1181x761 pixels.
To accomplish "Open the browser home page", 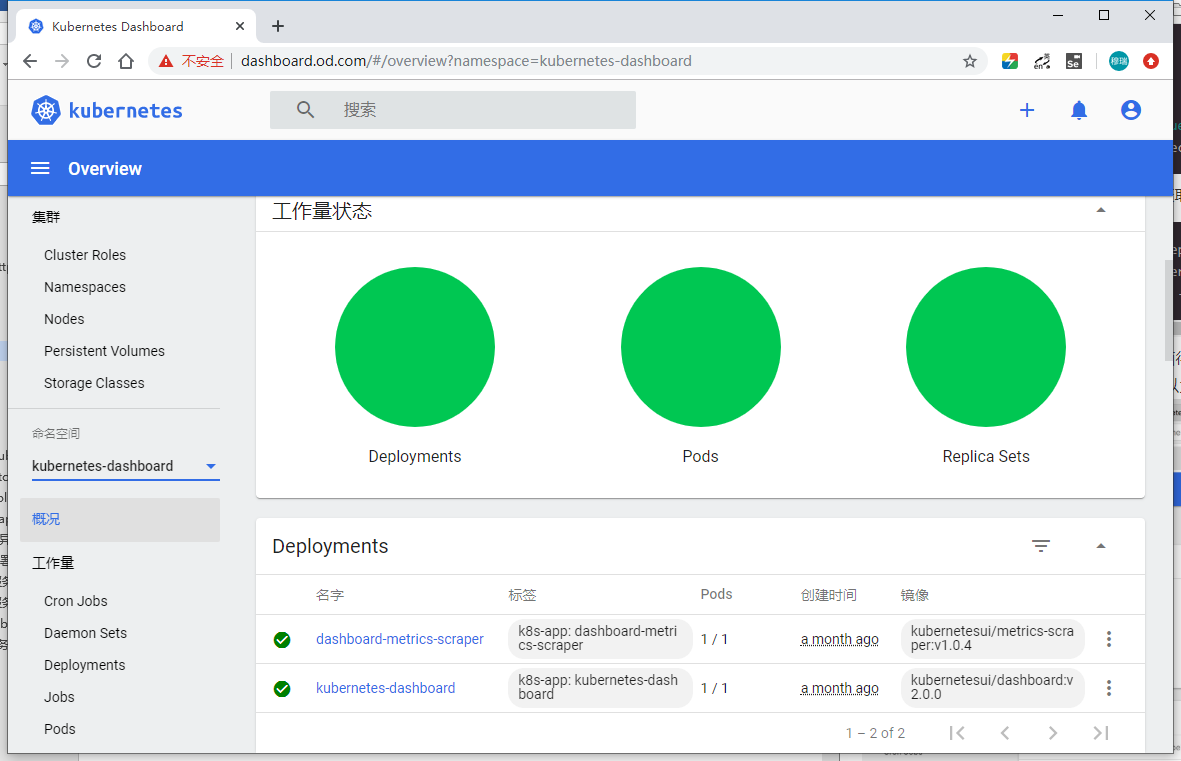I will (126, 61).
